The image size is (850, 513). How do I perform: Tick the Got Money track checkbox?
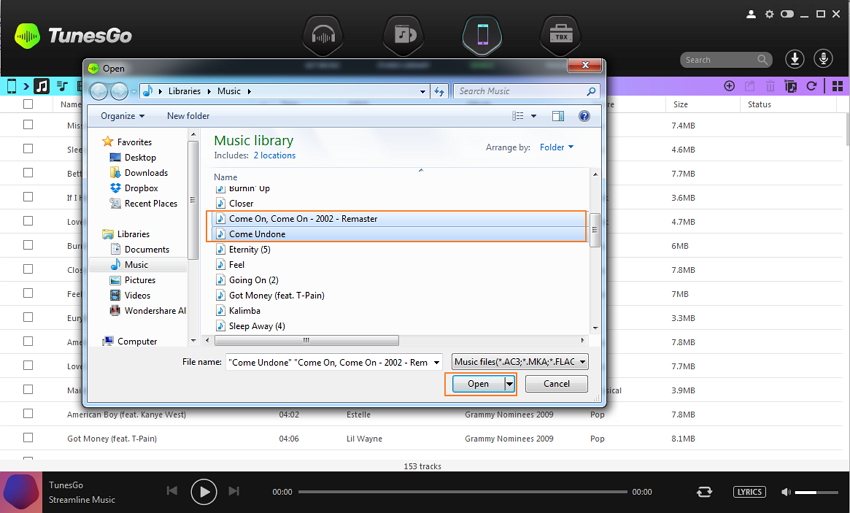28,438
